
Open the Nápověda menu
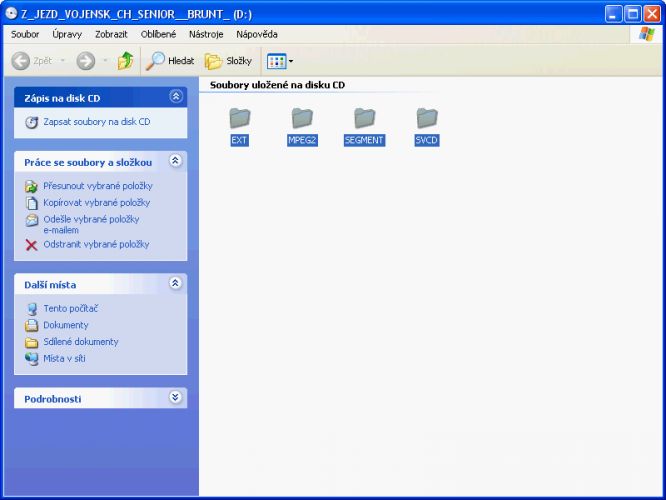point(257,34)
